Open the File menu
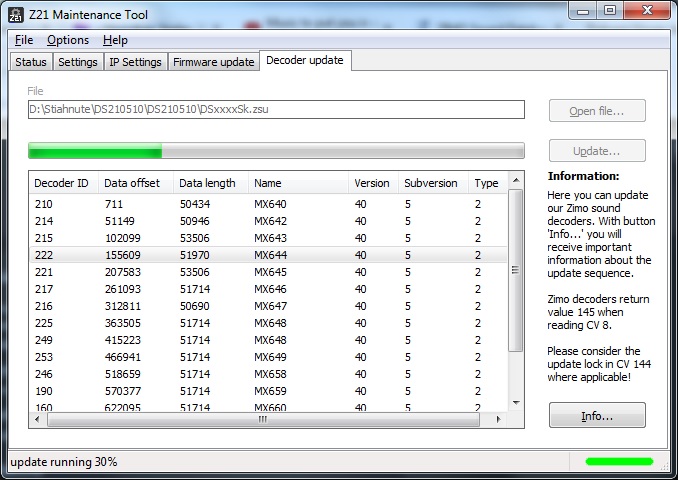Image resolution: width=678 pixels, height=480 pixels. [24, 40]
